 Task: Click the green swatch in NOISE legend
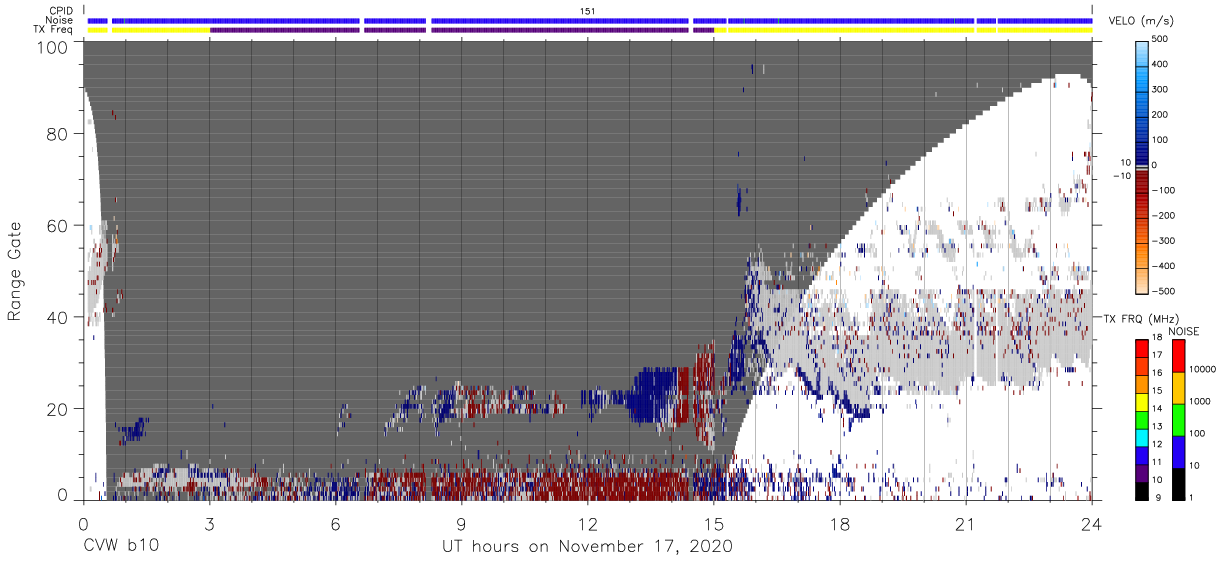[1180, 419]
